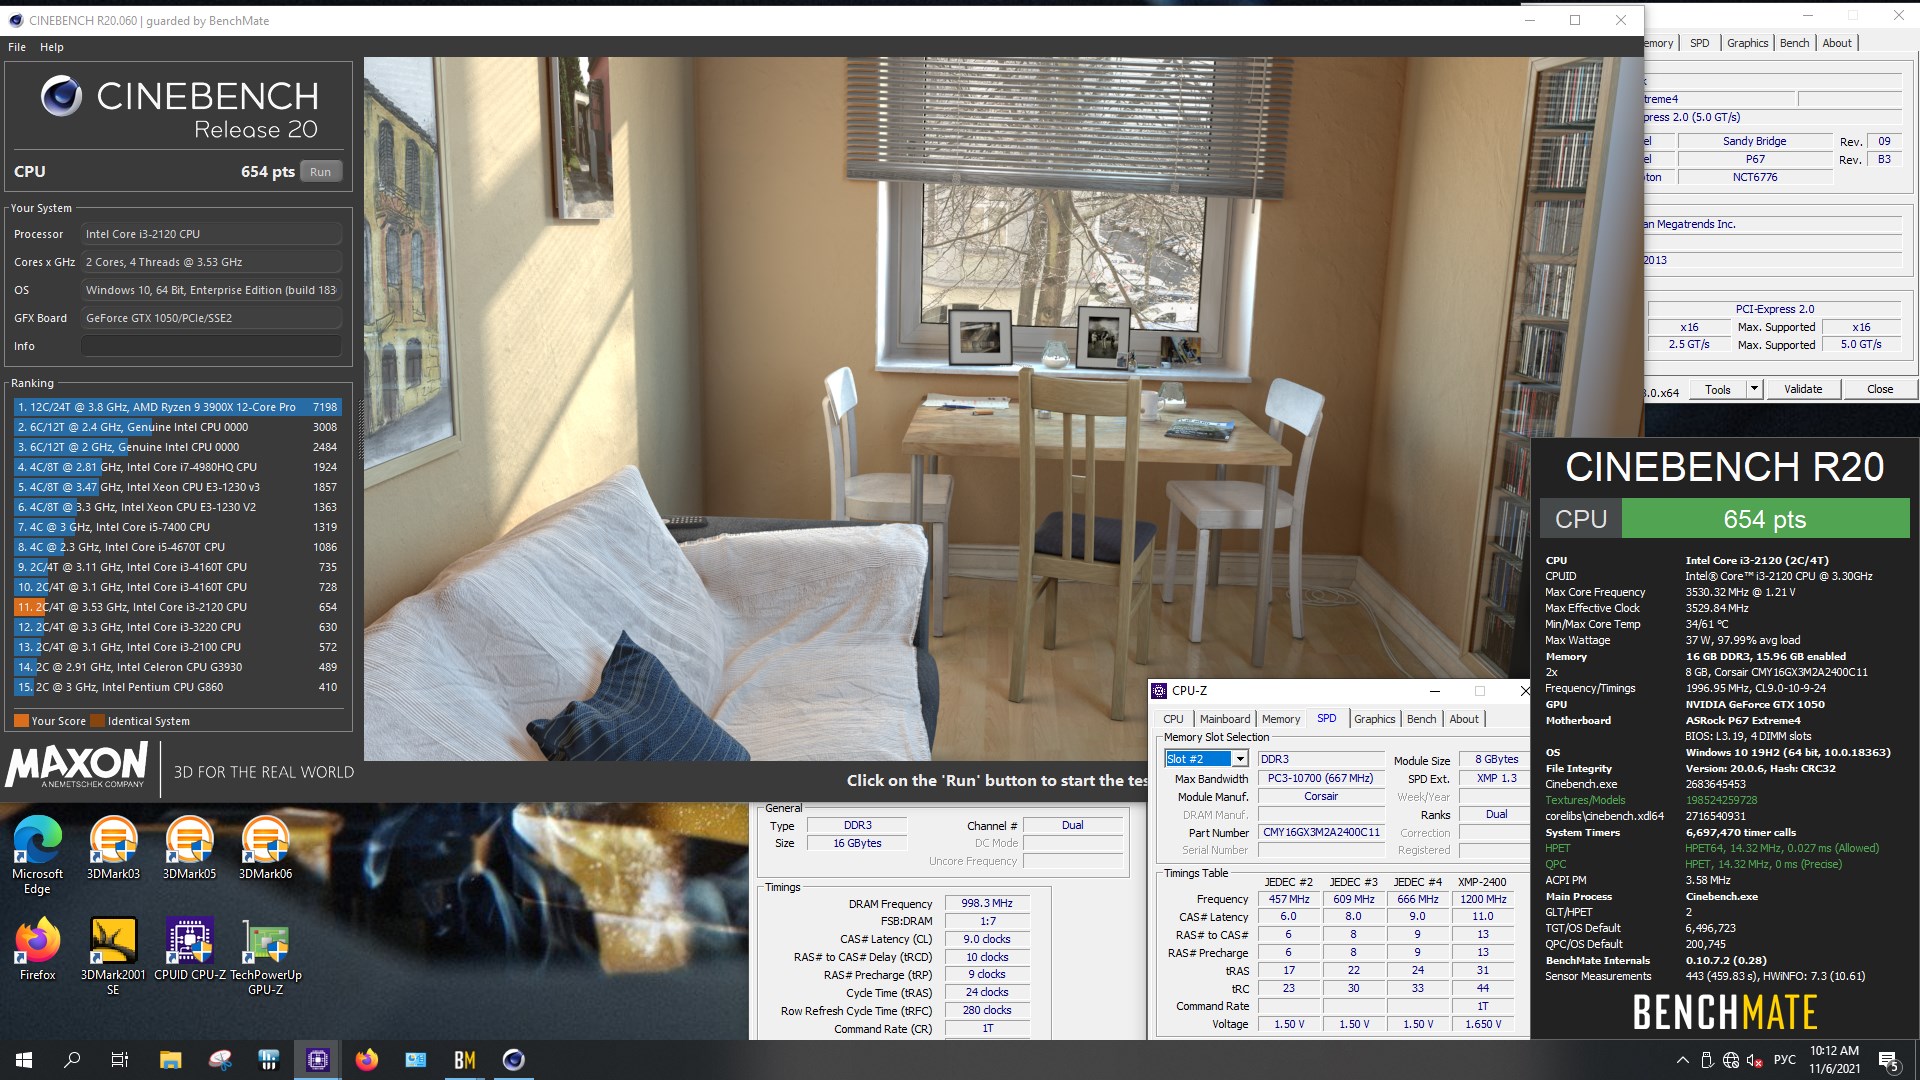Click green 654 pts BenchMate score bar

(x=1765, y=519)
